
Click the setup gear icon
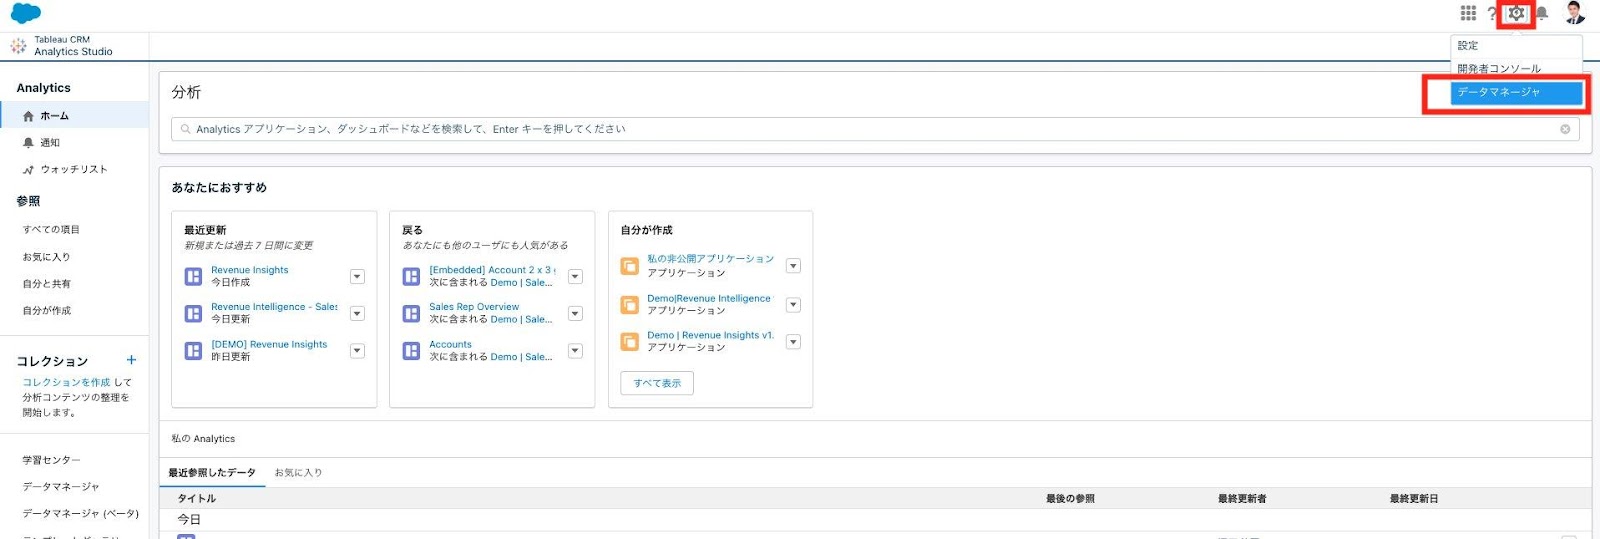(1516, 13)
